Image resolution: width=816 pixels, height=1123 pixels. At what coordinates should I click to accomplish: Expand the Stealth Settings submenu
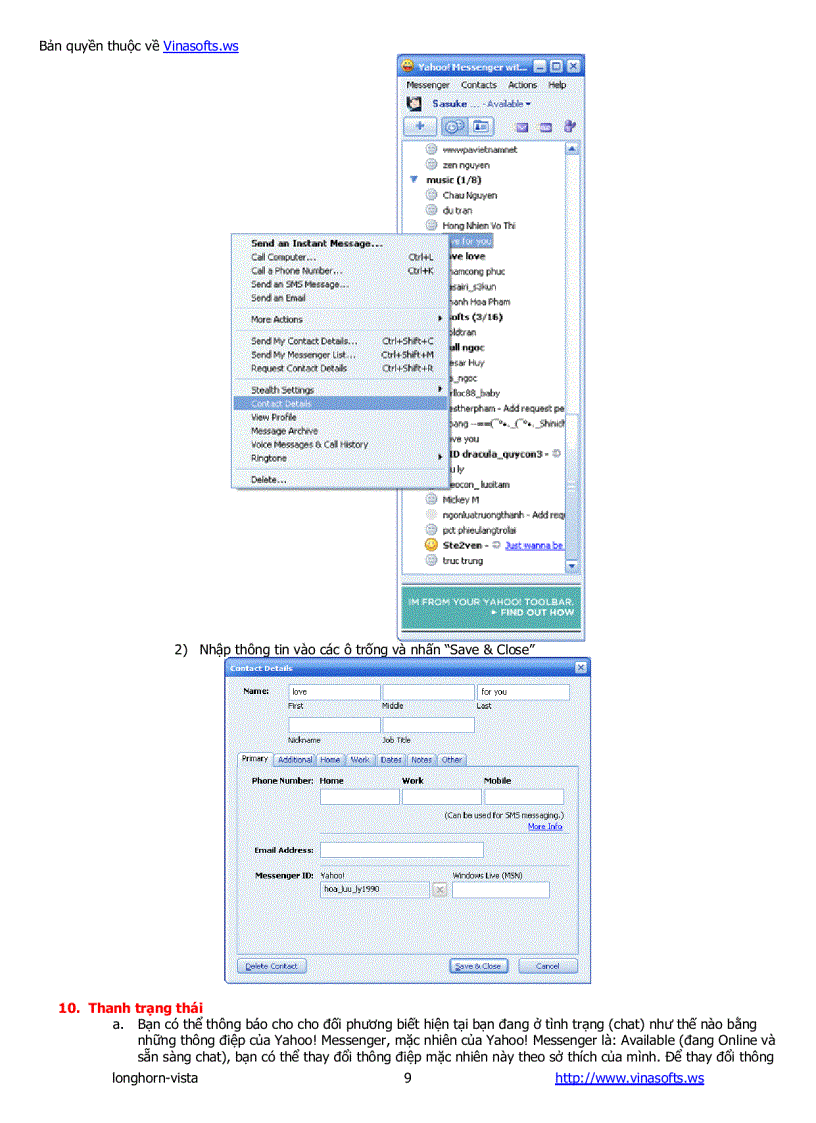[282, 389]
